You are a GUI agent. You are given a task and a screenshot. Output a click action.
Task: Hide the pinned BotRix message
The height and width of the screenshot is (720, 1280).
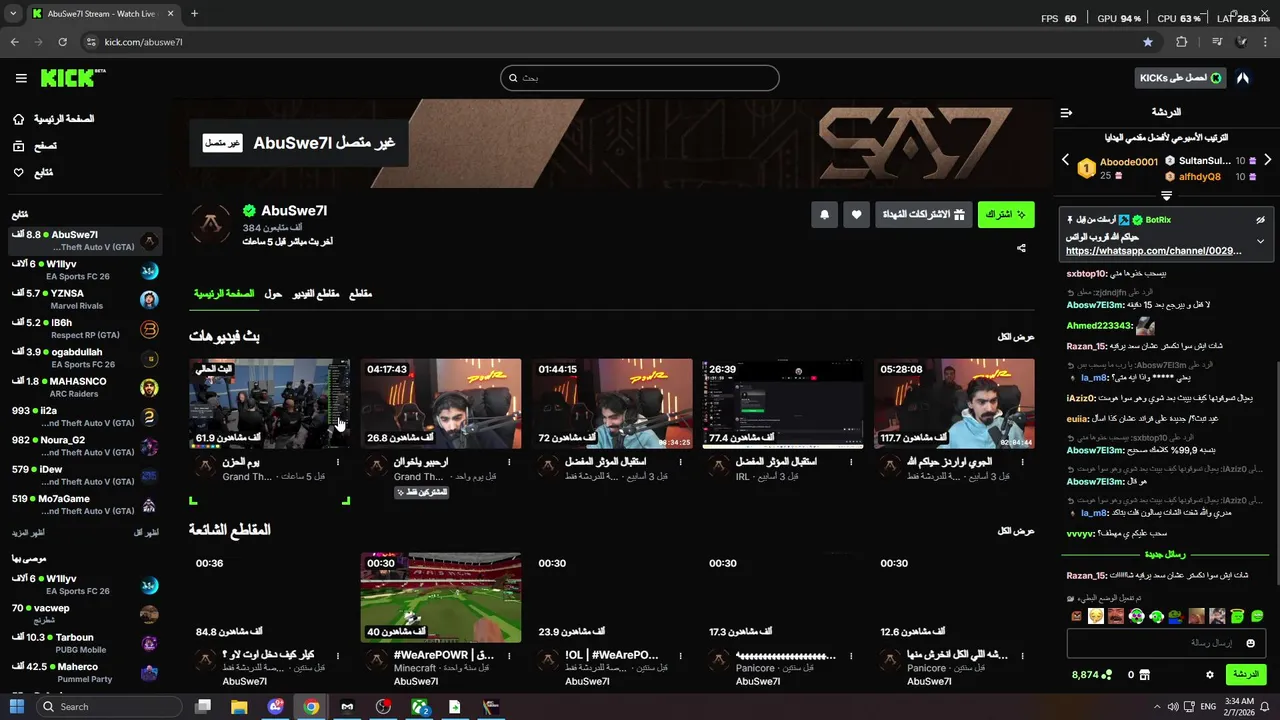coord(1260,220)
